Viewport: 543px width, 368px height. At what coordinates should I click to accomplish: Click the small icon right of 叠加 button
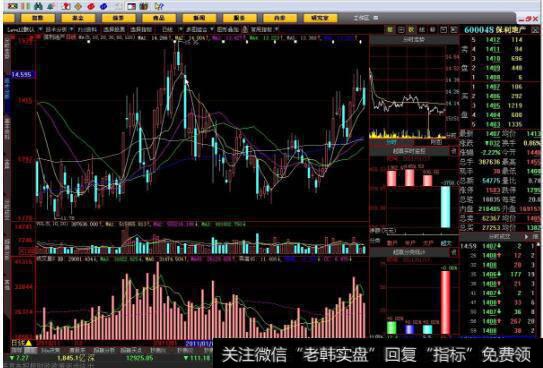(x=245, y=29)
